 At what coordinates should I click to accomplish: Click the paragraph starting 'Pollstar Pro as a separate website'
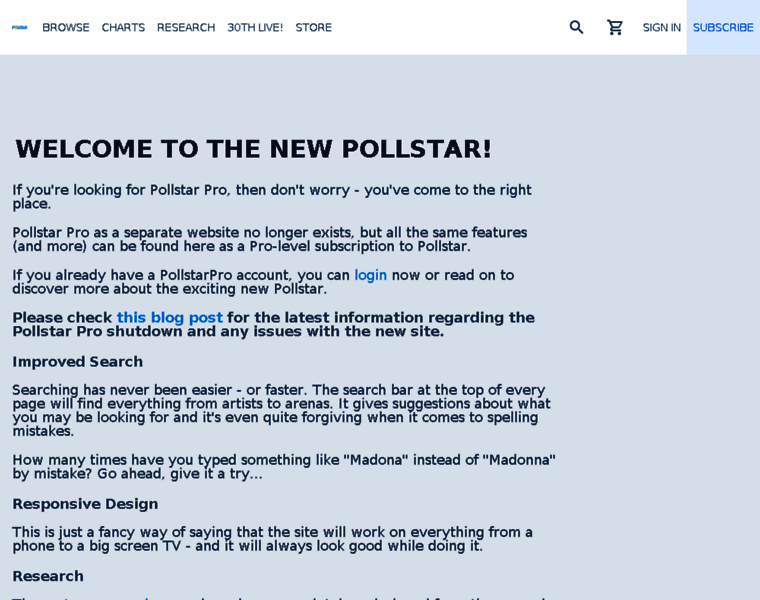269,239
